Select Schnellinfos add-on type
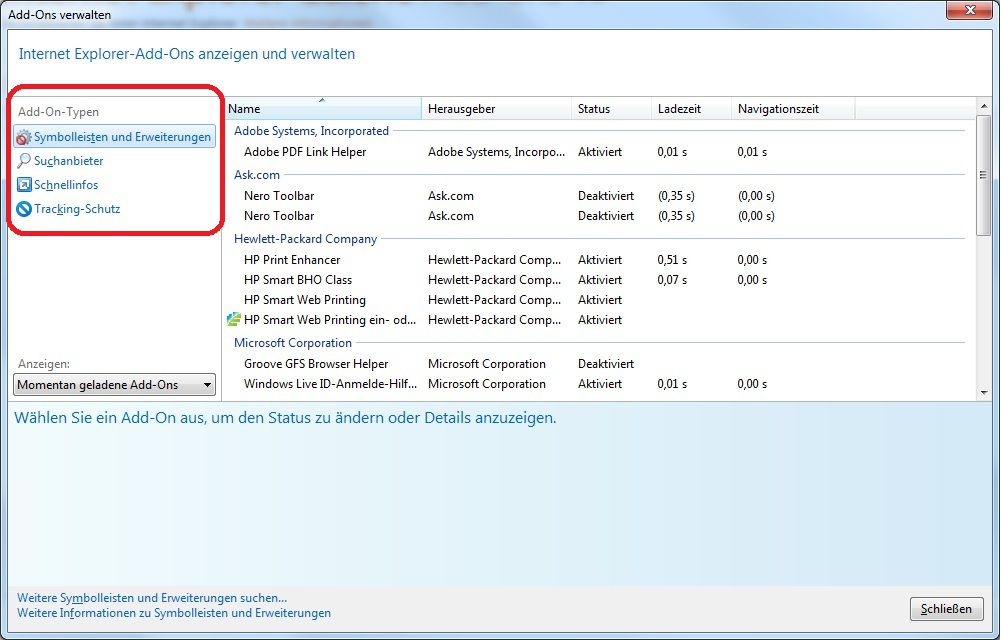 point(66,185)
